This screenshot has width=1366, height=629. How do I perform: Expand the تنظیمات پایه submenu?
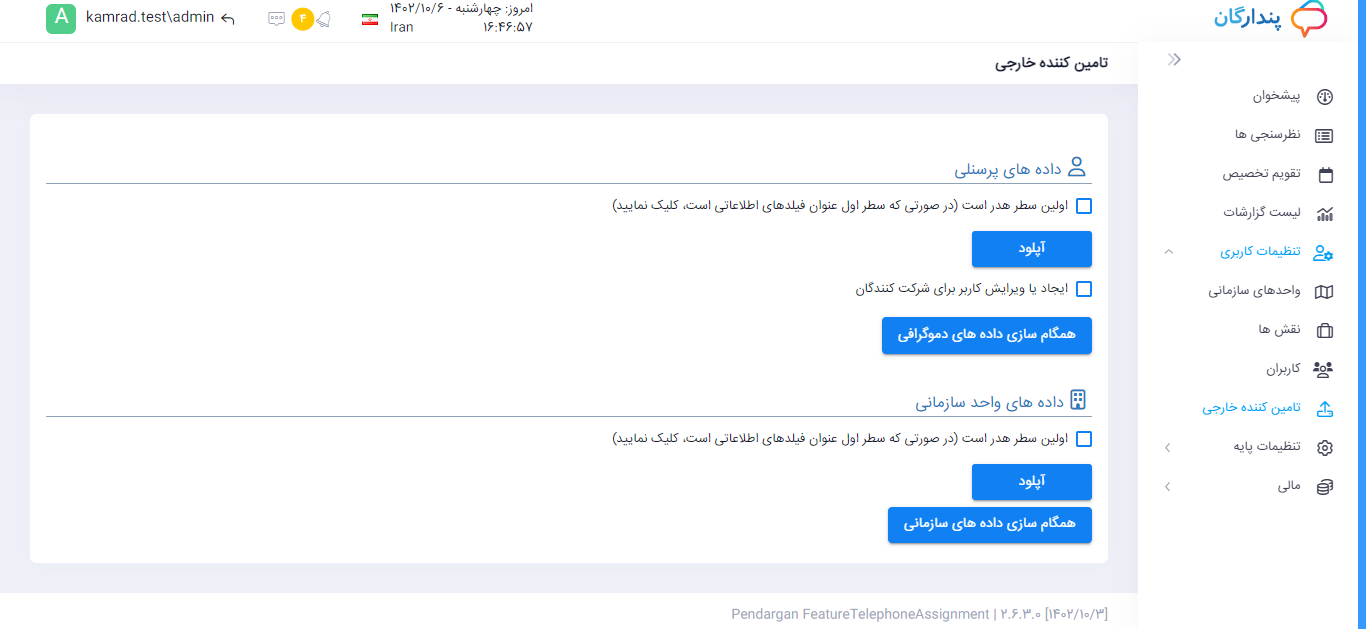pyautogui.click(x=1167, y=448)
